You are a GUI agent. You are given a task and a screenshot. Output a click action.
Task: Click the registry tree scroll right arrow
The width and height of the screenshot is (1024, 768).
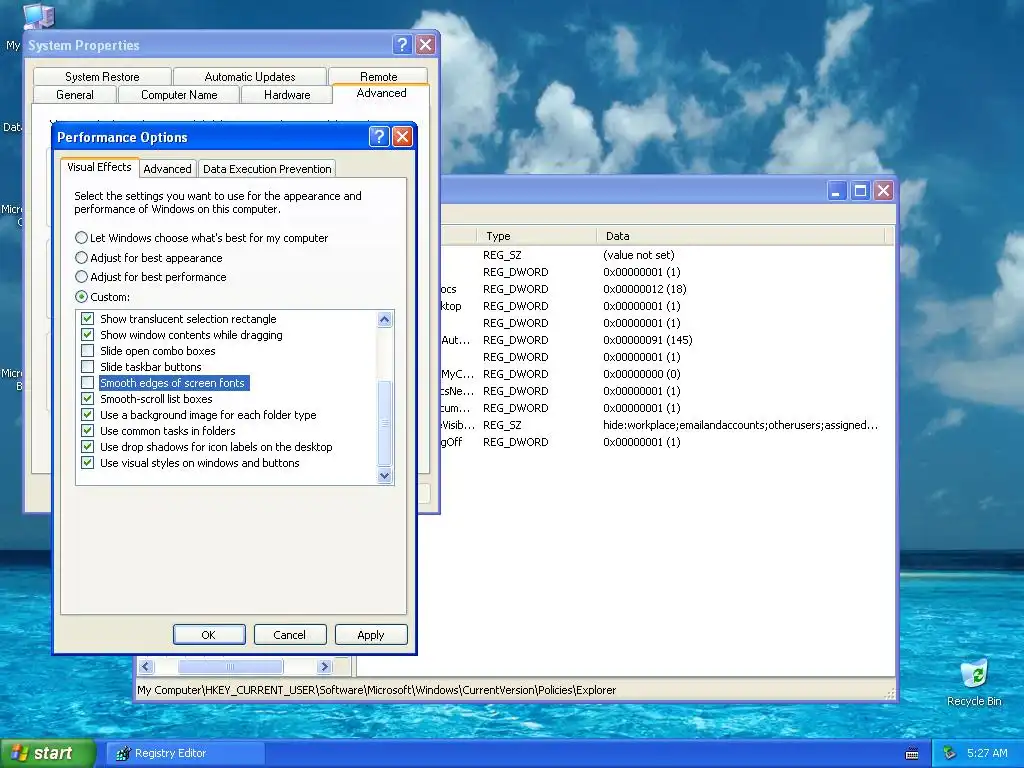pyautogui.click(x=325, y=667)
